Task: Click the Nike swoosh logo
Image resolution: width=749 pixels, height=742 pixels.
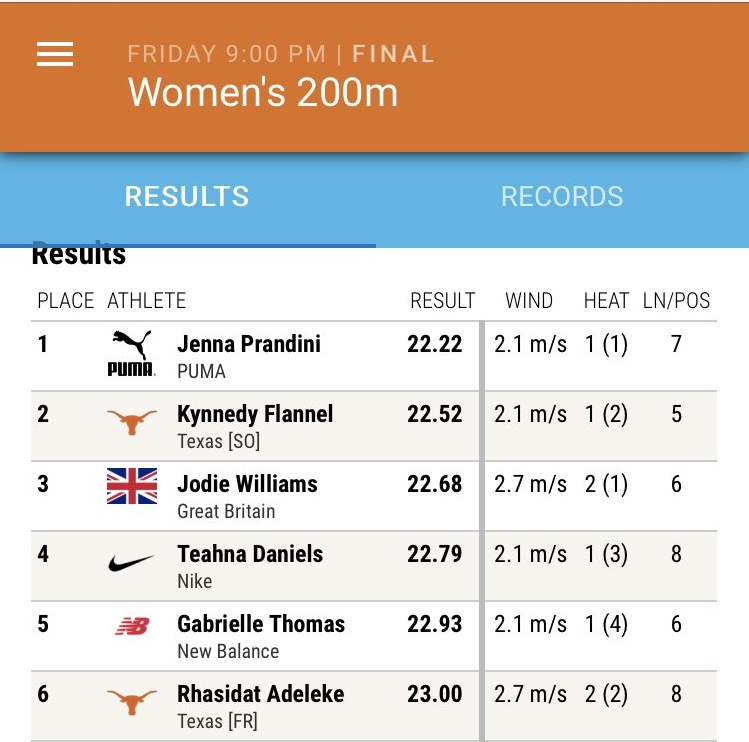Action: [x=131, y=563]
